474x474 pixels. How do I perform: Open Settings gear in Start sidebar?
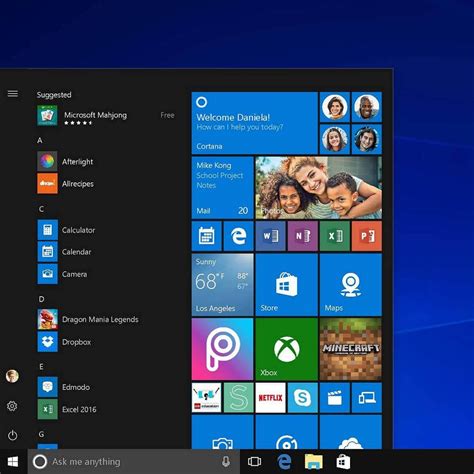point(12,406)
